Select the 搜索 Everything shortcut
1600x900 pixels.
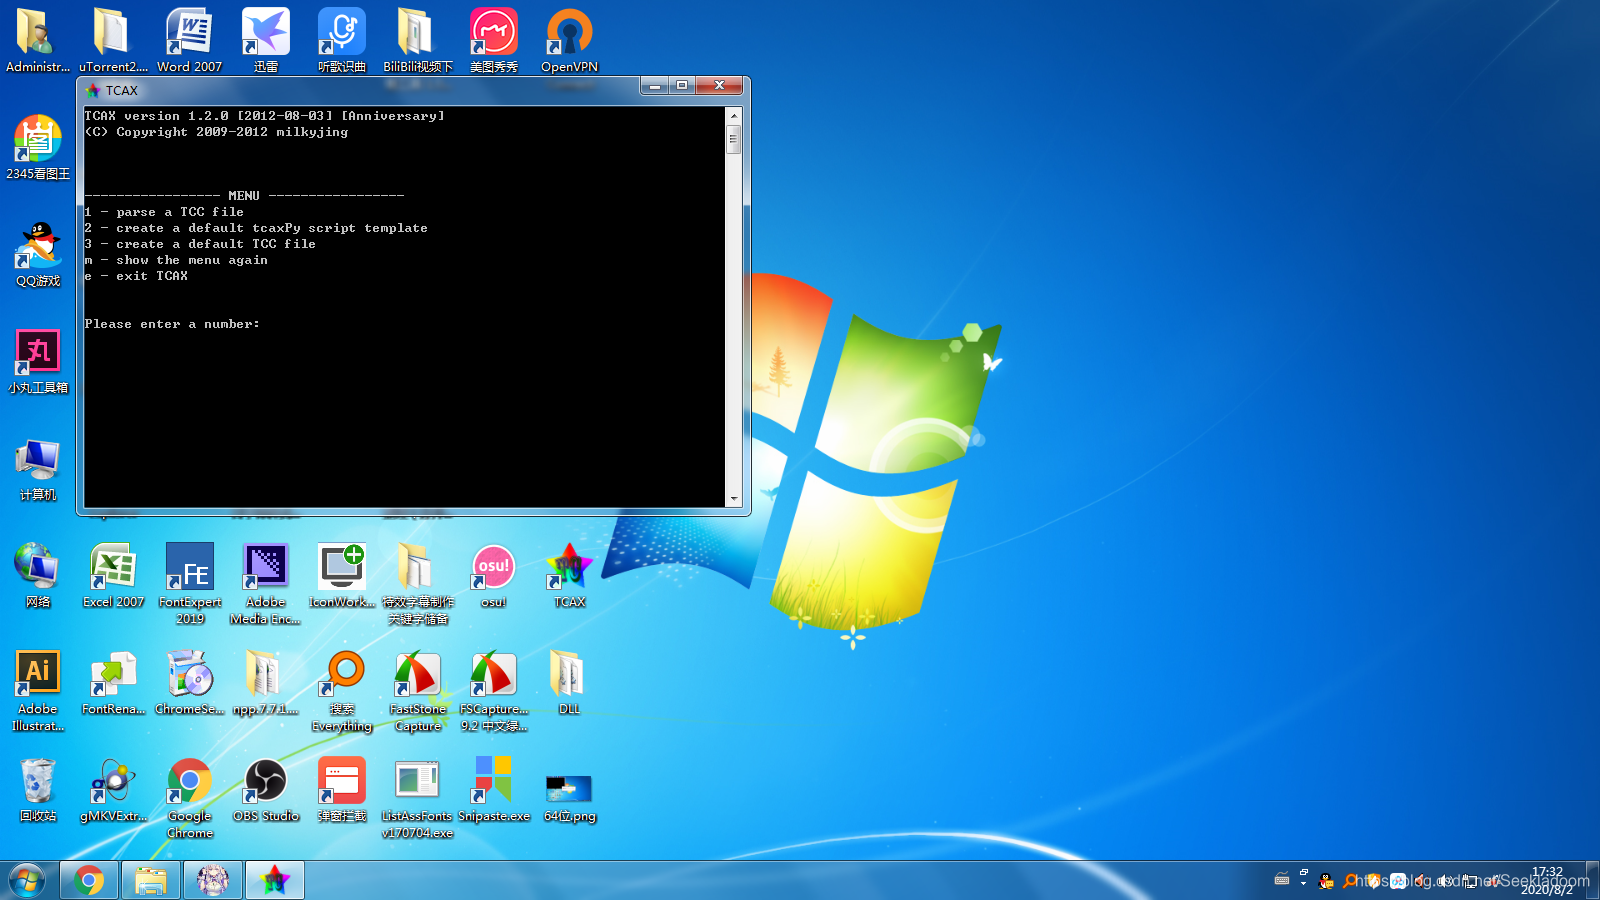pyautogui.click(x=342, y=690)
